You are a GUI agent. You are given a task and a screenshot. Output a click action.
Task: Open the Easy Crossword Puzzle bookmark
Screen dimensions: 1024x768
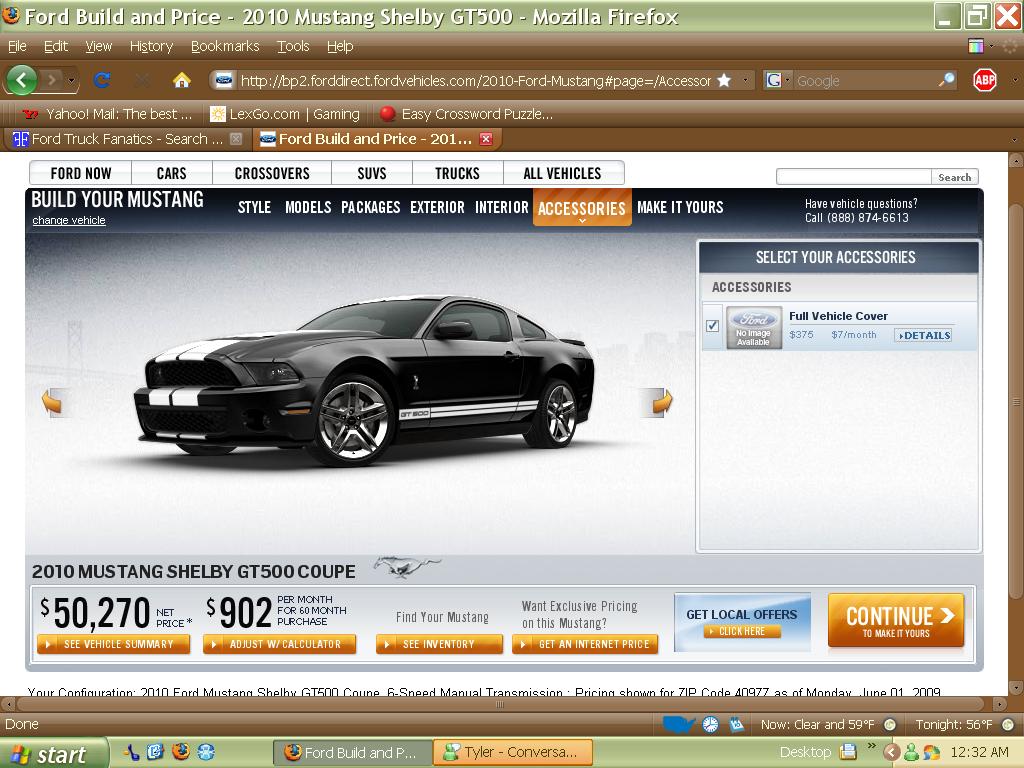[x=466, y=114]
